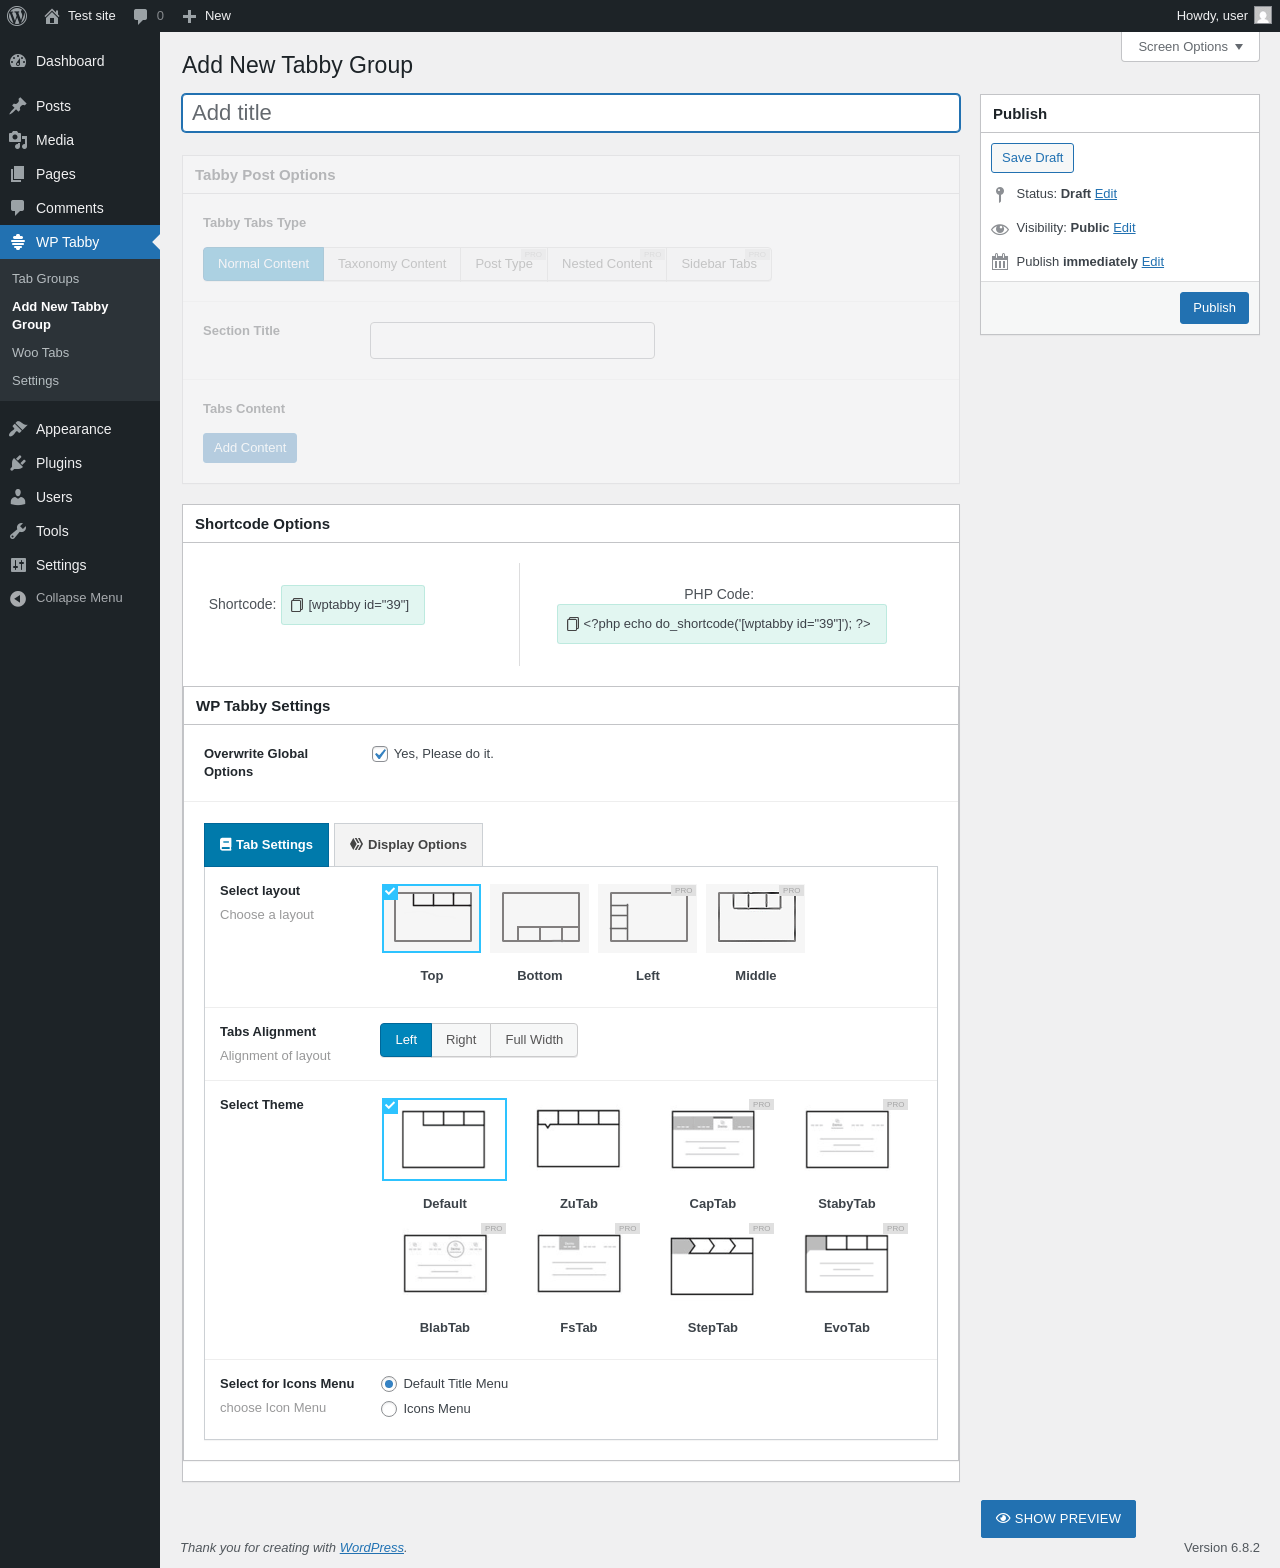Choose the EvoTab theme thumbnail
The height and width of the screenshot is (1568, 1280).
(846, 1263)
